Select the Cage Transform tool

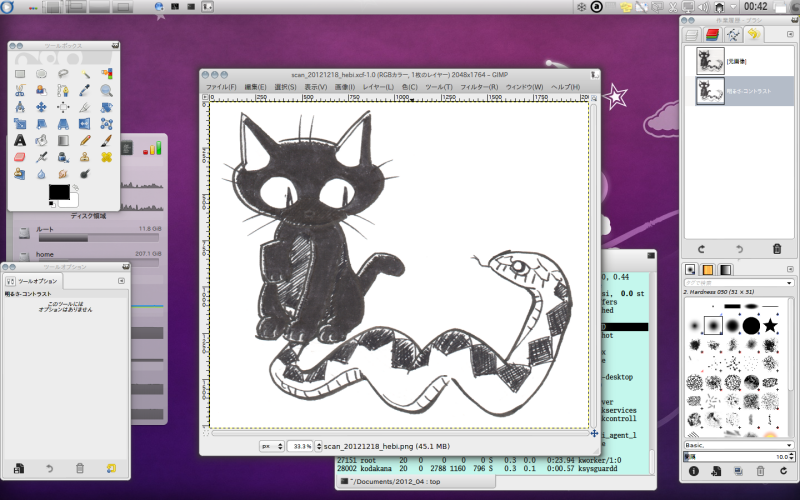point(106,123)
